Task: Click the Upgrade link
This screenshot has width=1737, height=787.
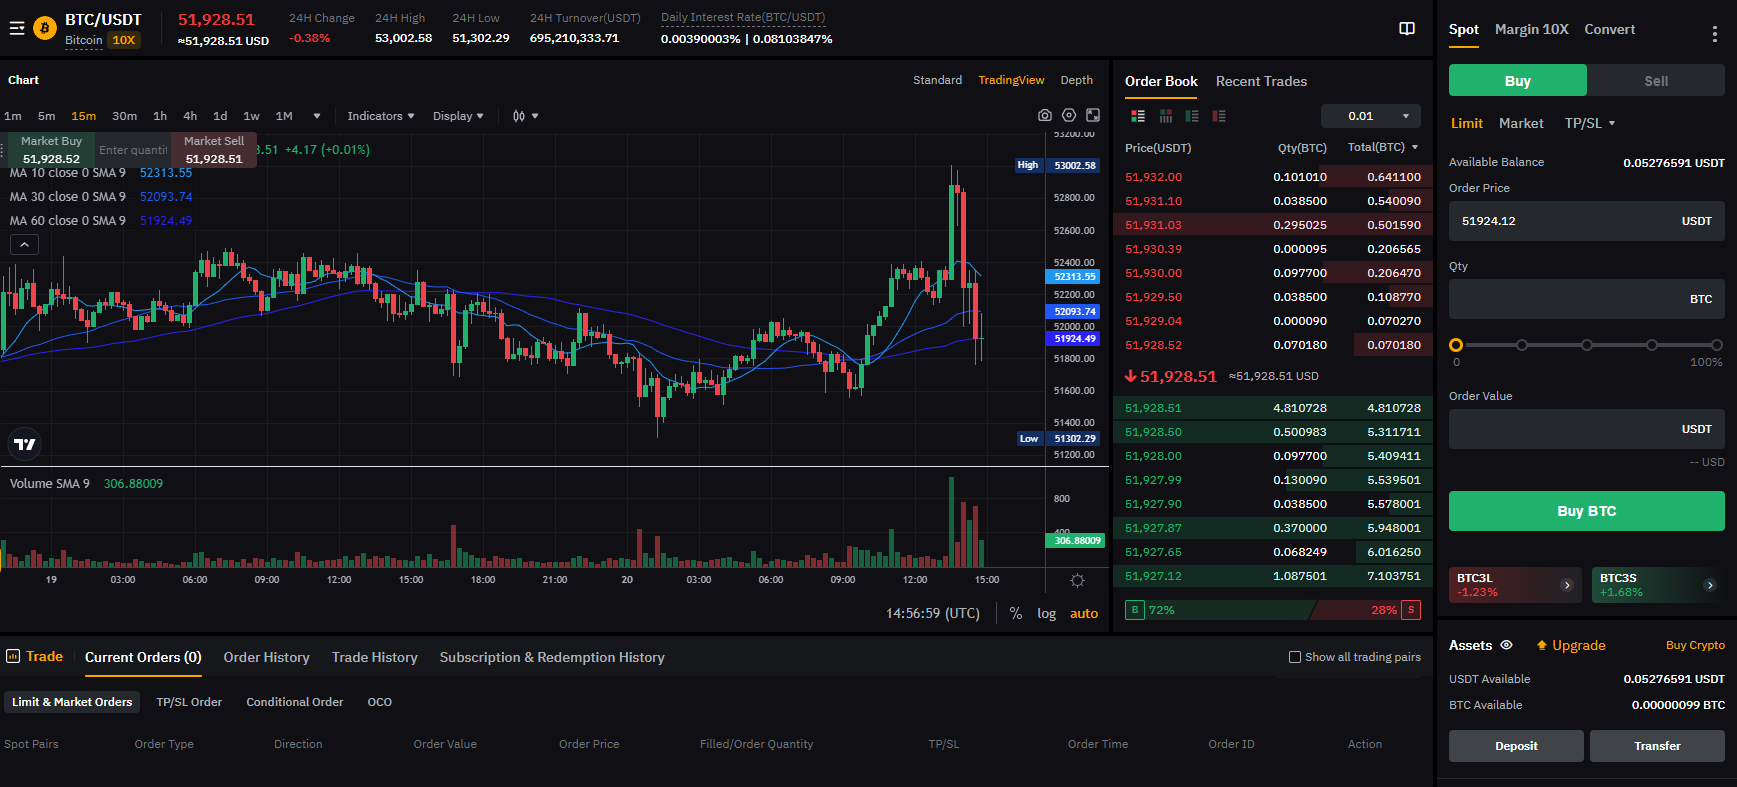Action: pyautogui.click(x=1571, y=646)
